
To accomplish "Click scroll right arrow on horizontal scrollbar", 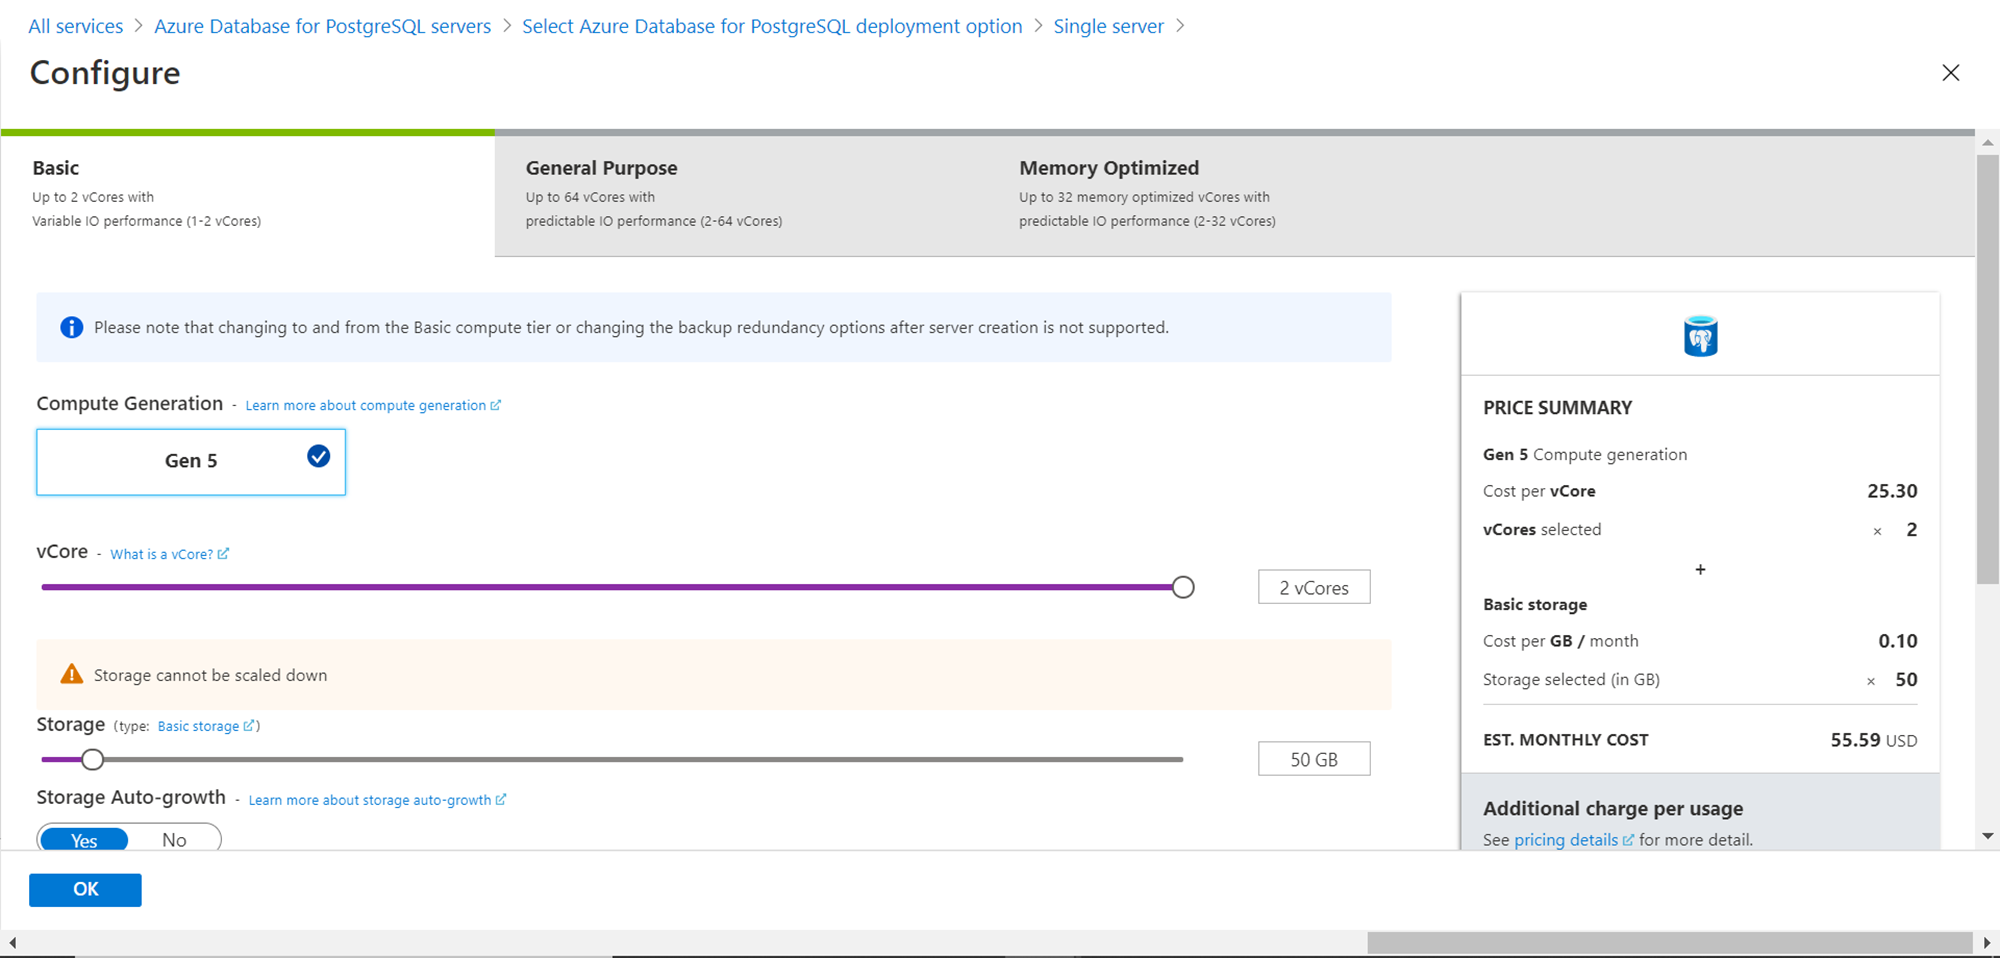I will pos(1987,943).
